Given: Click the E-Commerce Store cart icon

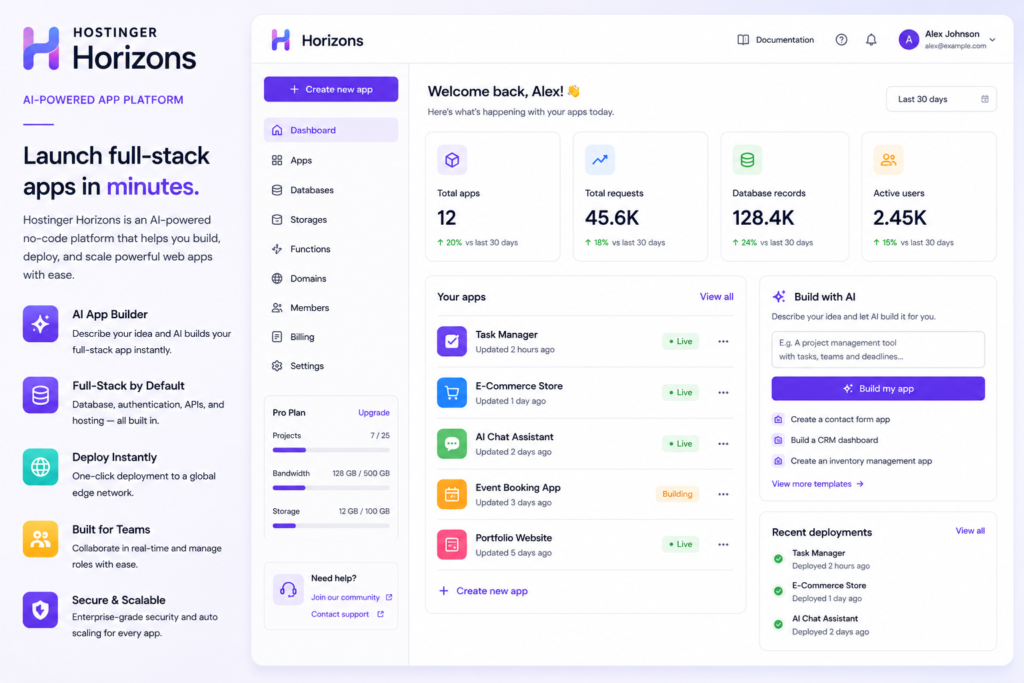Looking at the screenshot, I should click(452, 392).
